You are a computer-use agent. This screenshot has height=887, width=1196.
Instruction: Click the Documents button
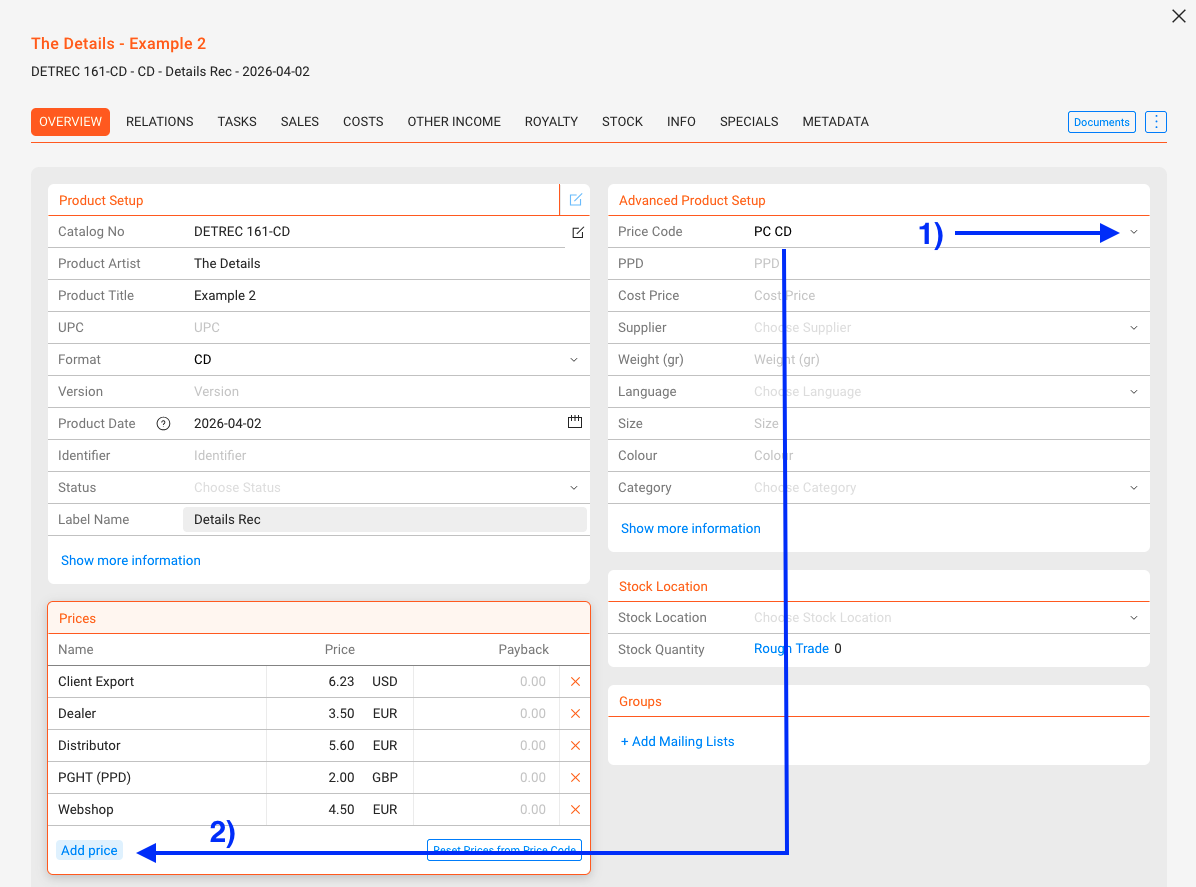[x=1101, y=122]
